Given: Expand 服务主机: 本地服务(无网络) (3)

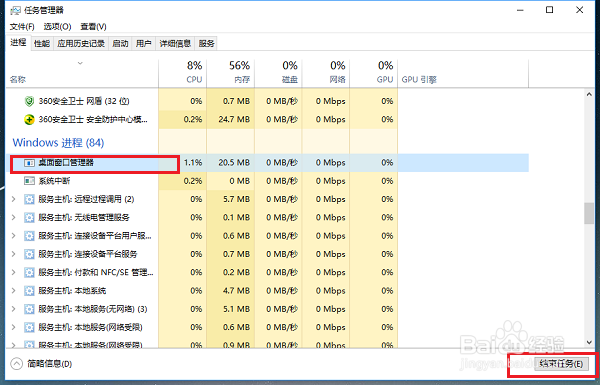Looking at the screenshot, I should point(13,309).
